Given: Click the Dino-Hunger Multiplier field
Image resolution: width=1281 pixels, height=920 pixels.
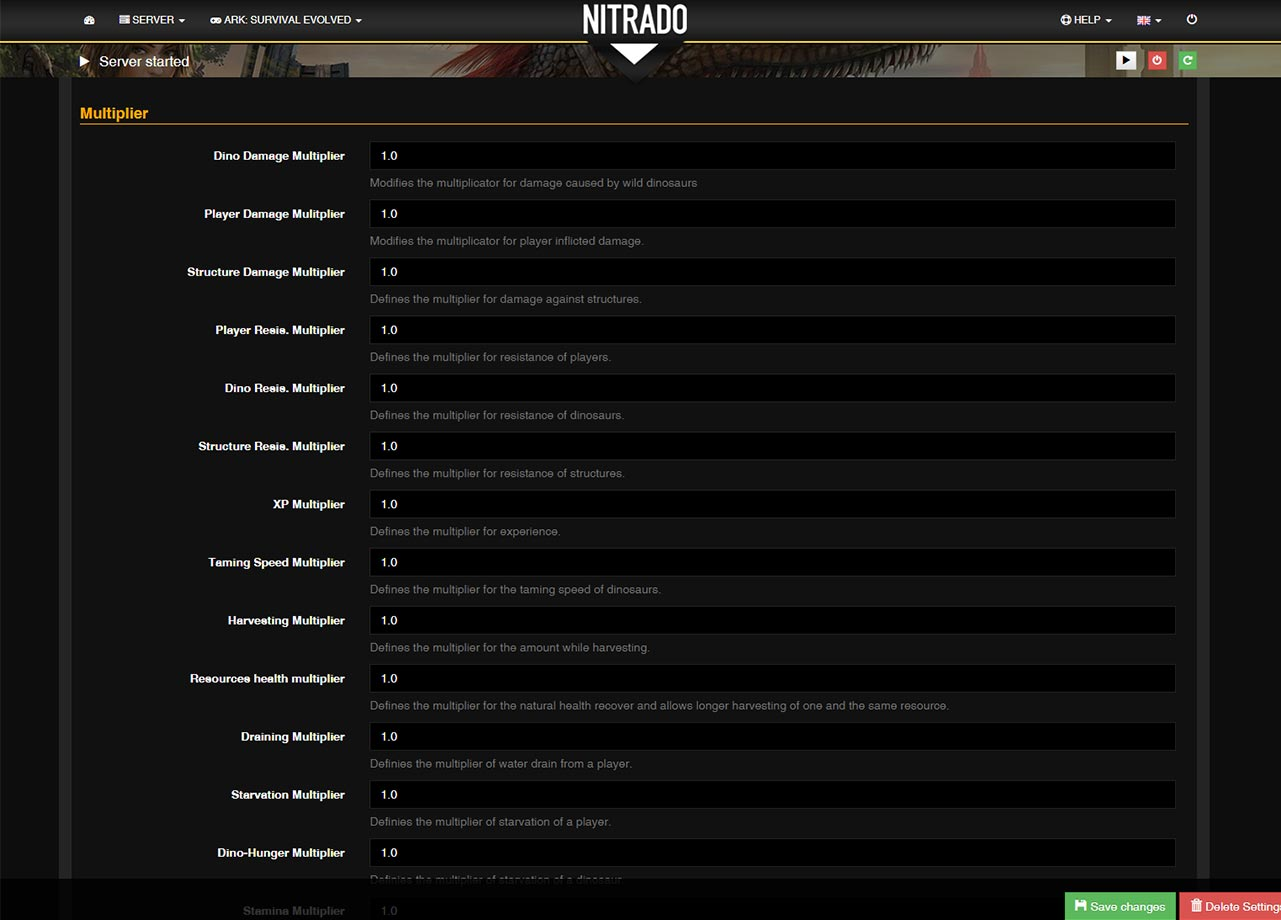Looking at the screenshot, I should (772, 852).
